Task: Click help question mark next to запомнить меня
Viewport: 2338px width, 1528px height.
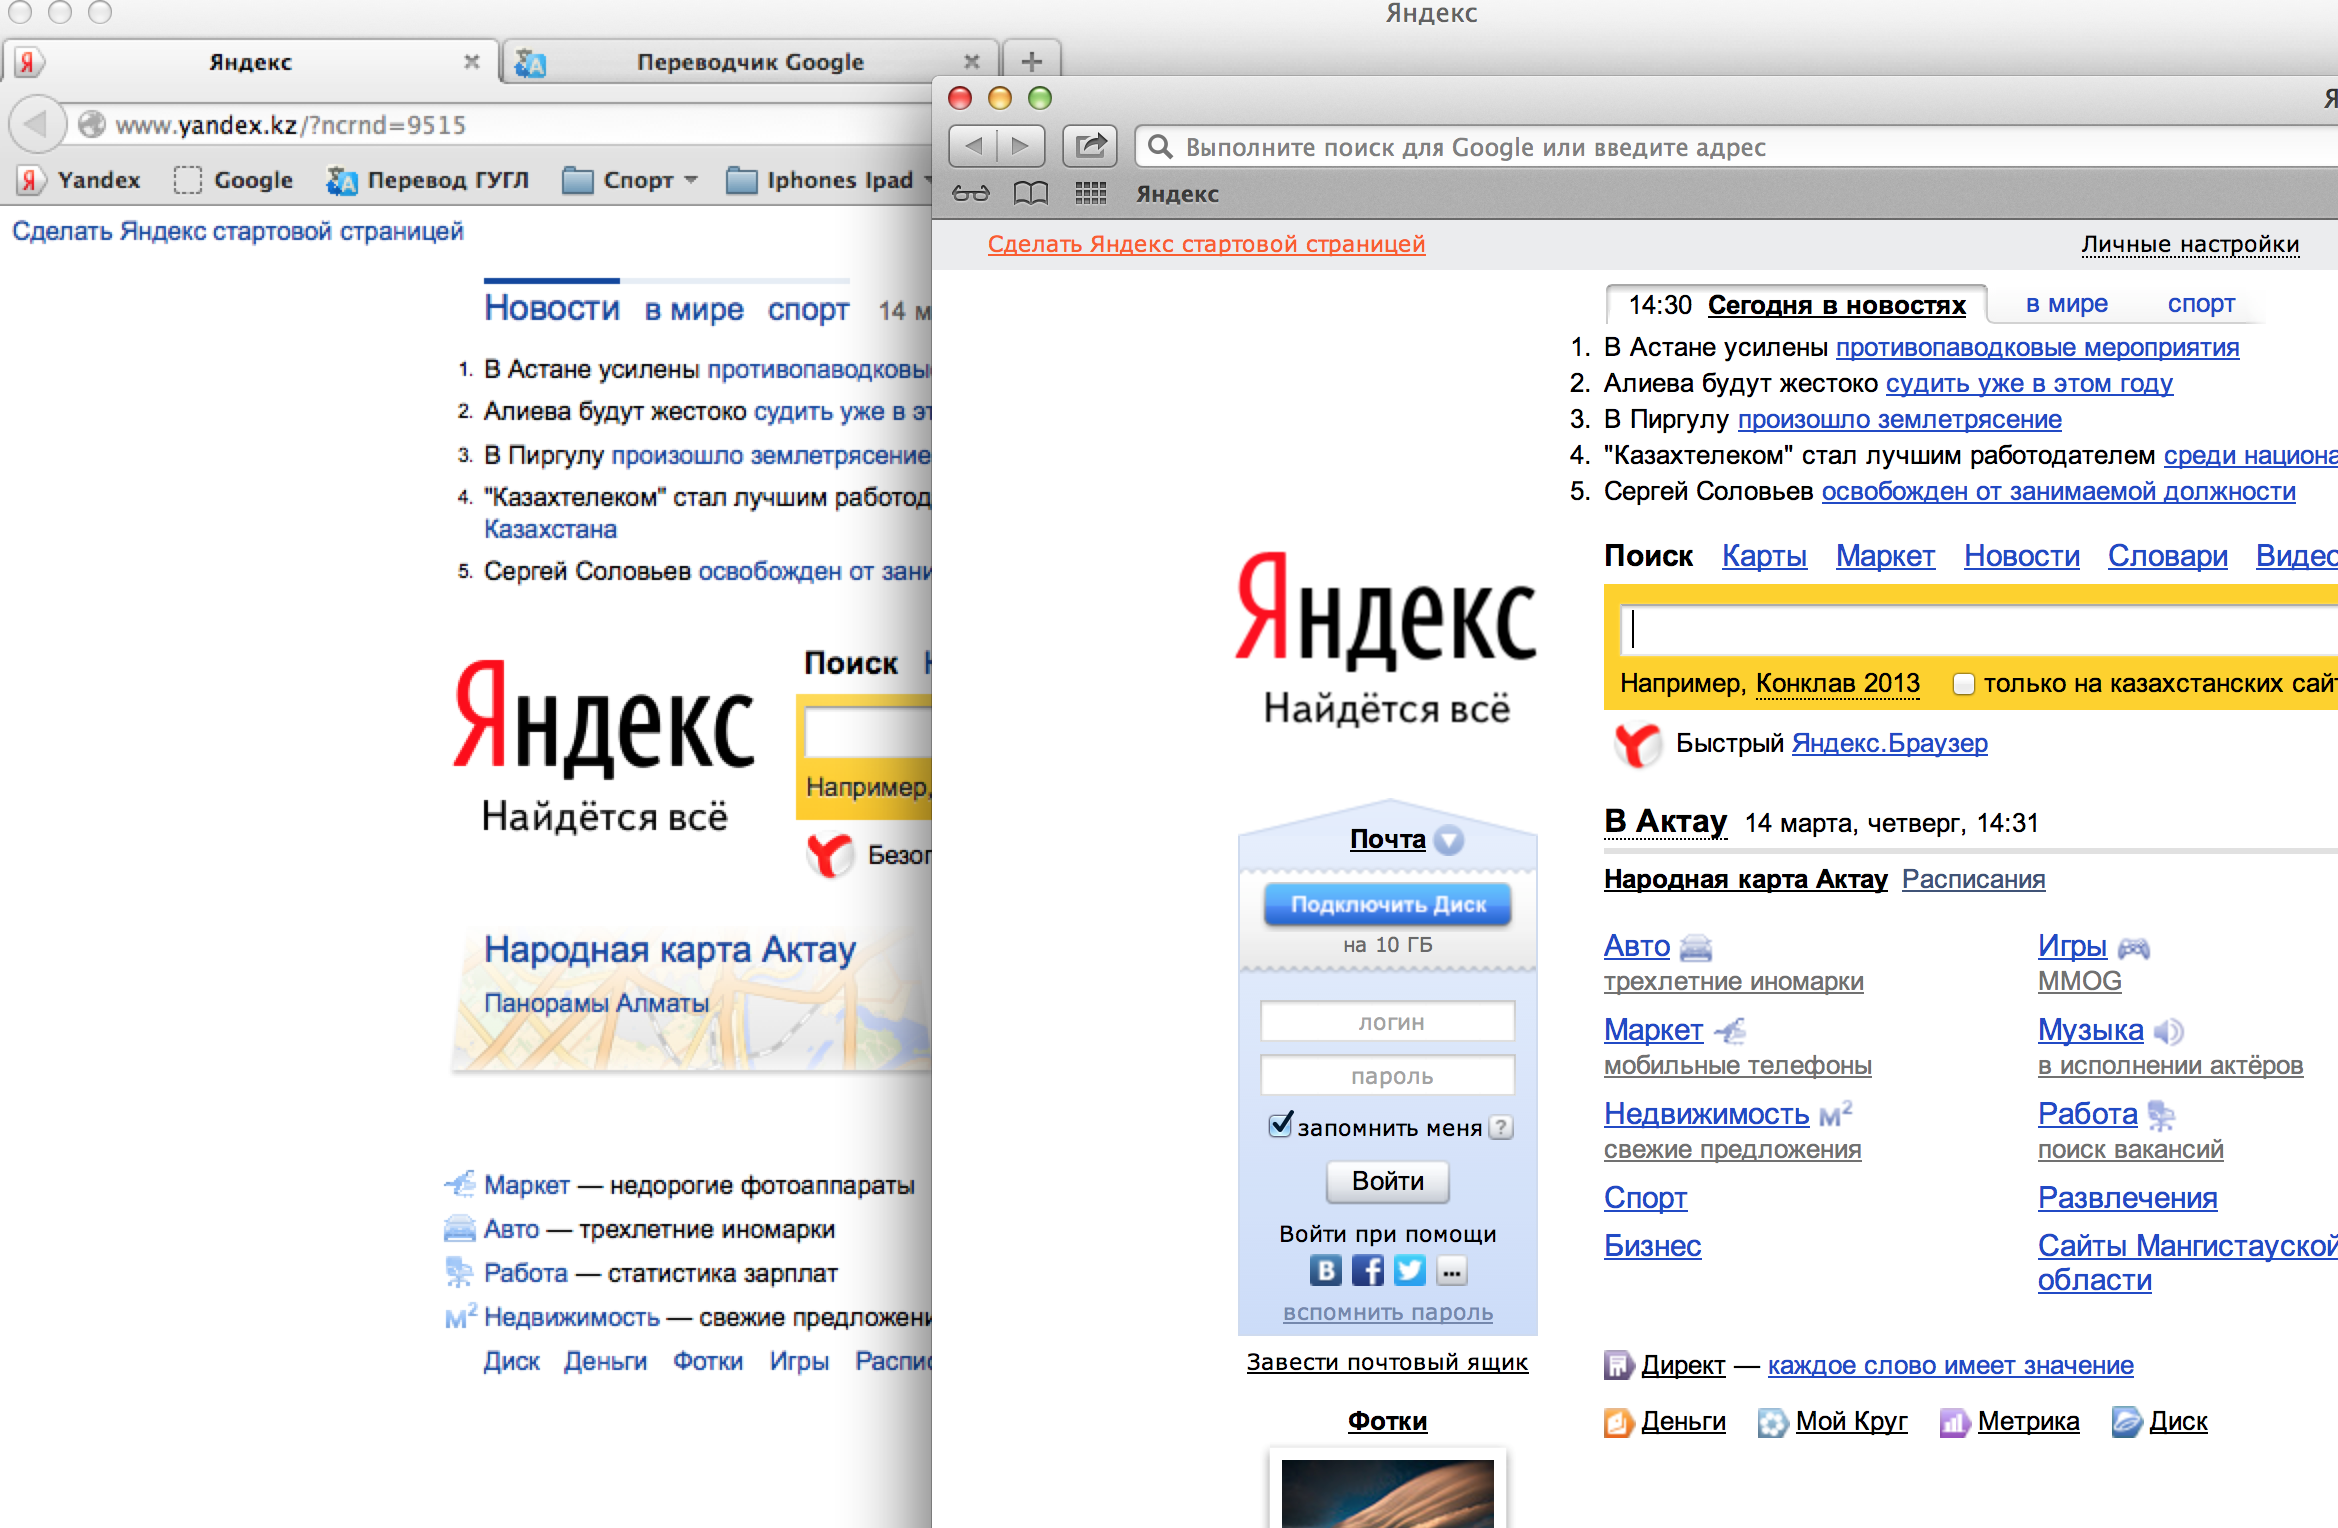Action: tap(1501, 1127)
